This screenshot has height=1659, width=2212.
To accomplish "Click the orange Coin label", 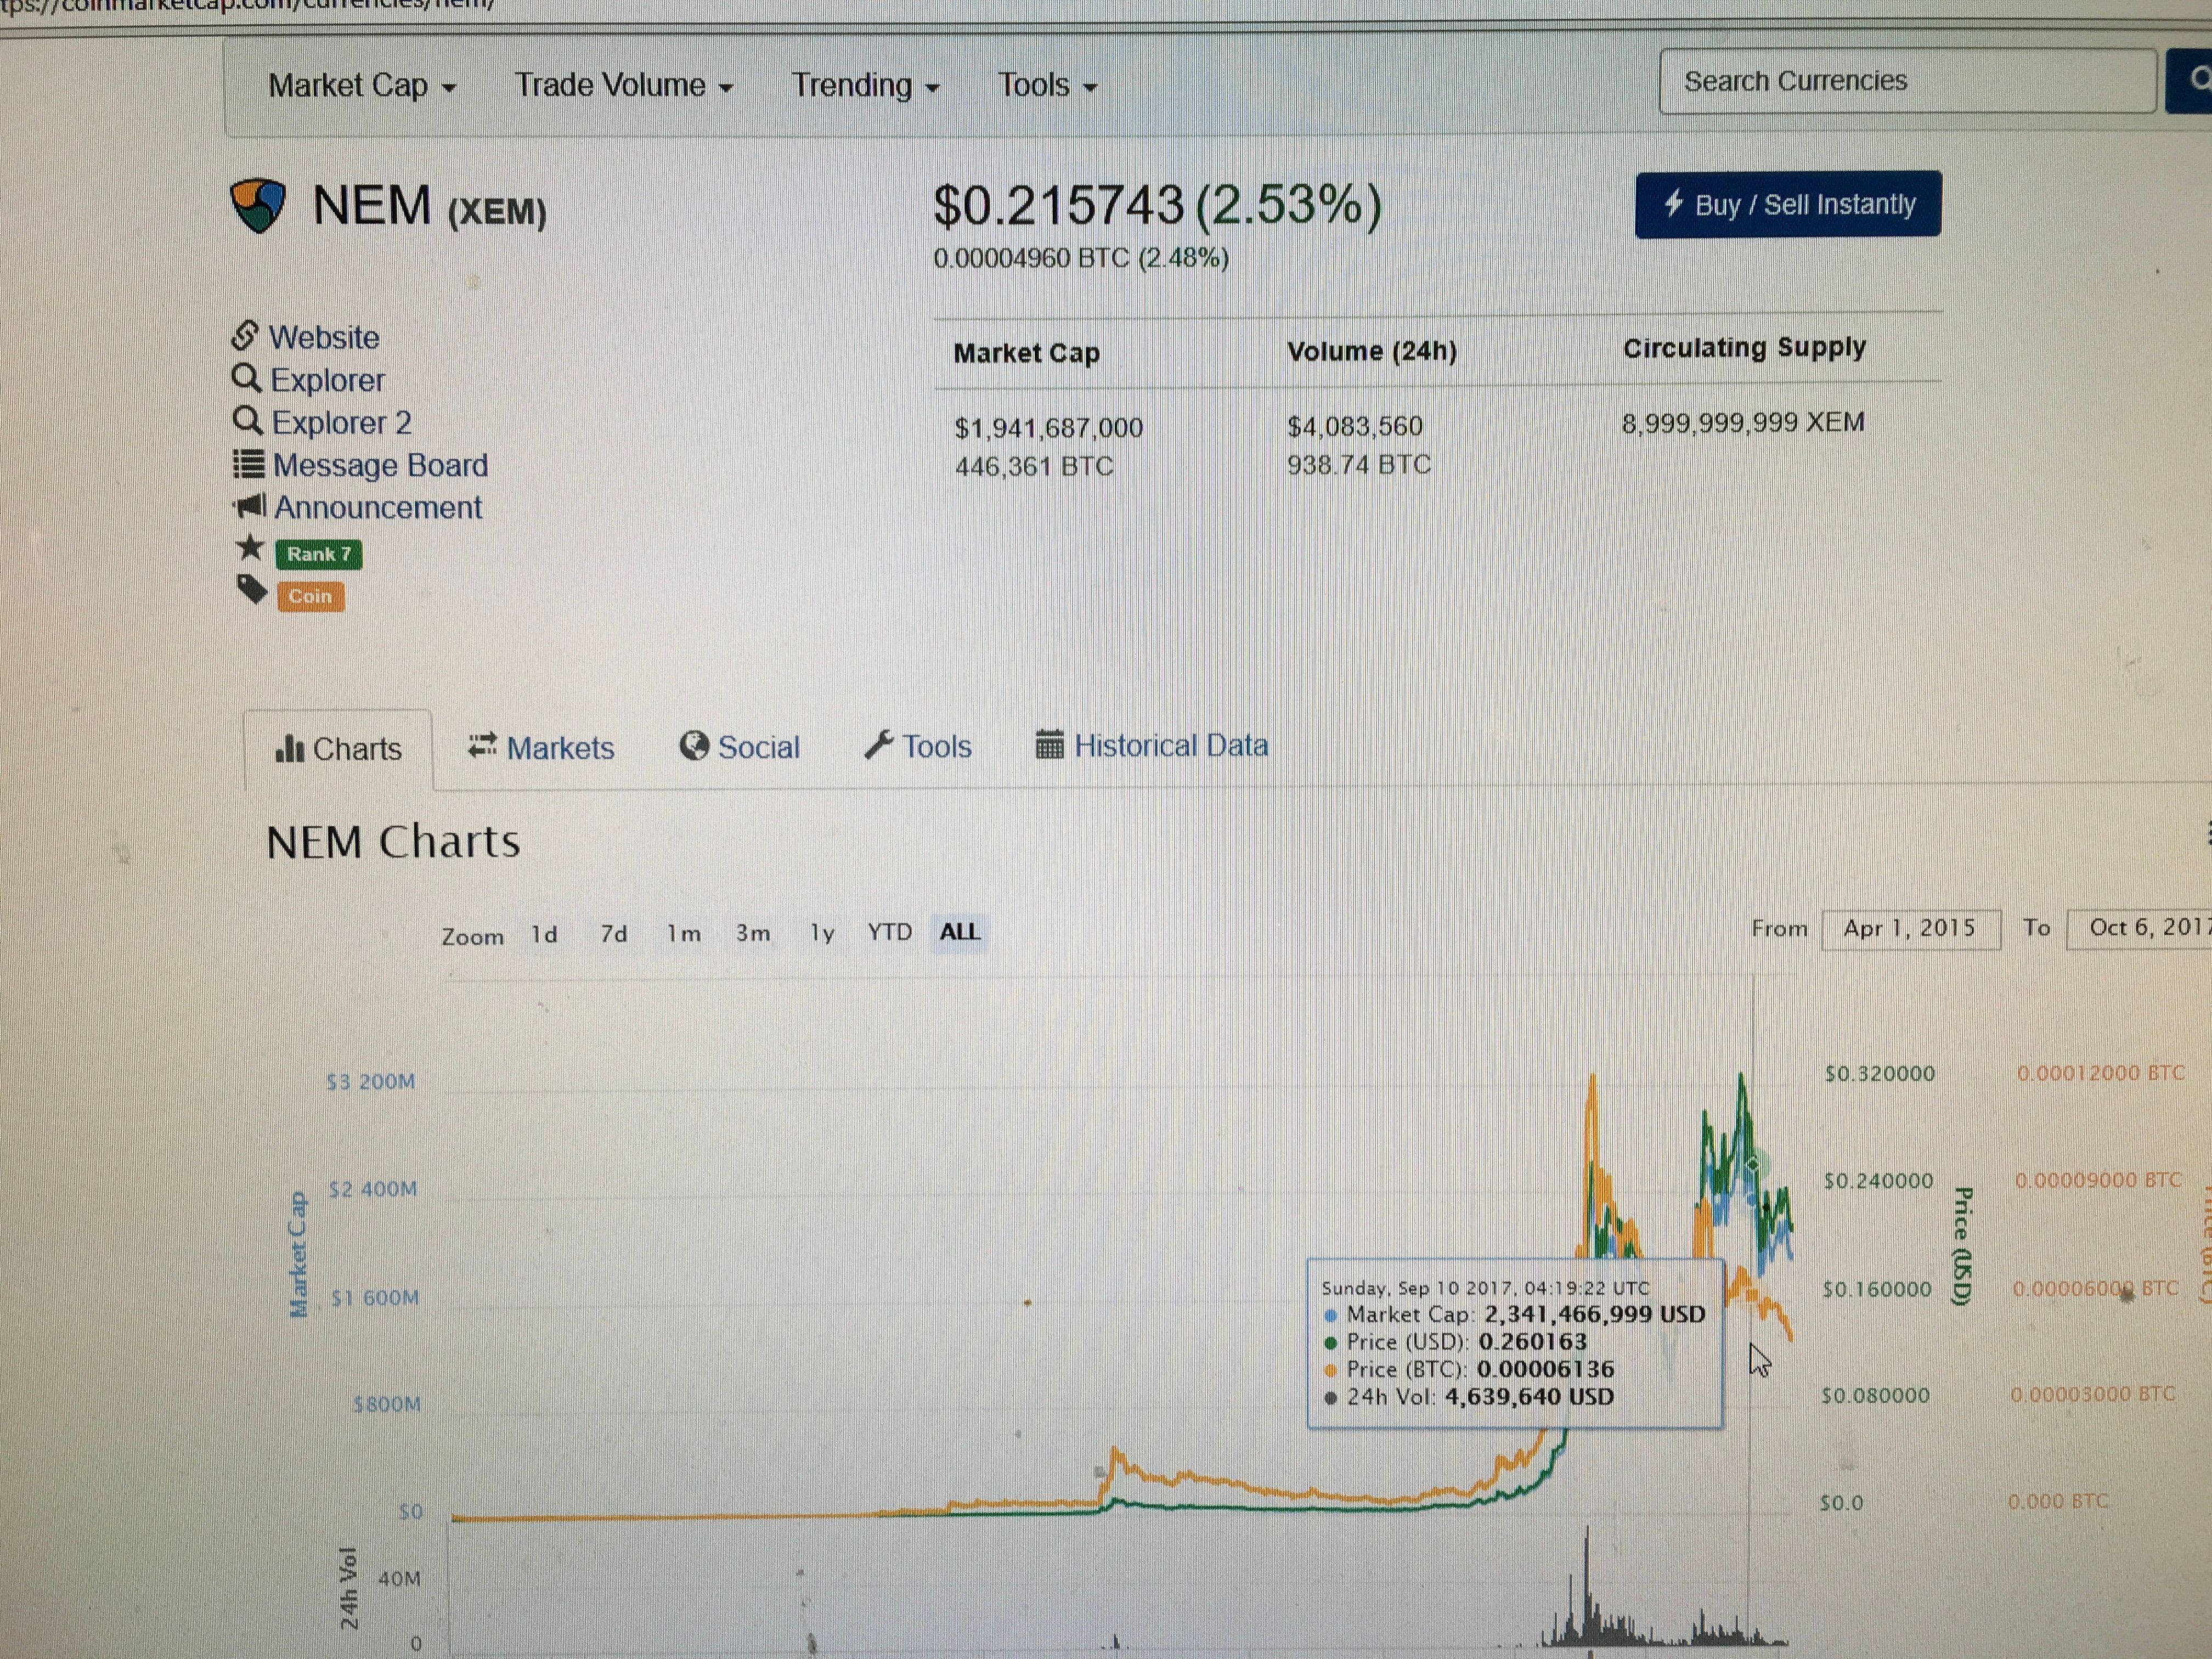I will [310, 597].
